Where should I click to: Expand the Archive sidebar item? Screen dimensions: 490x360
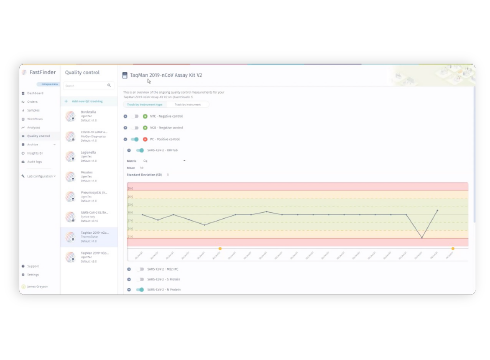coord(38,145)
